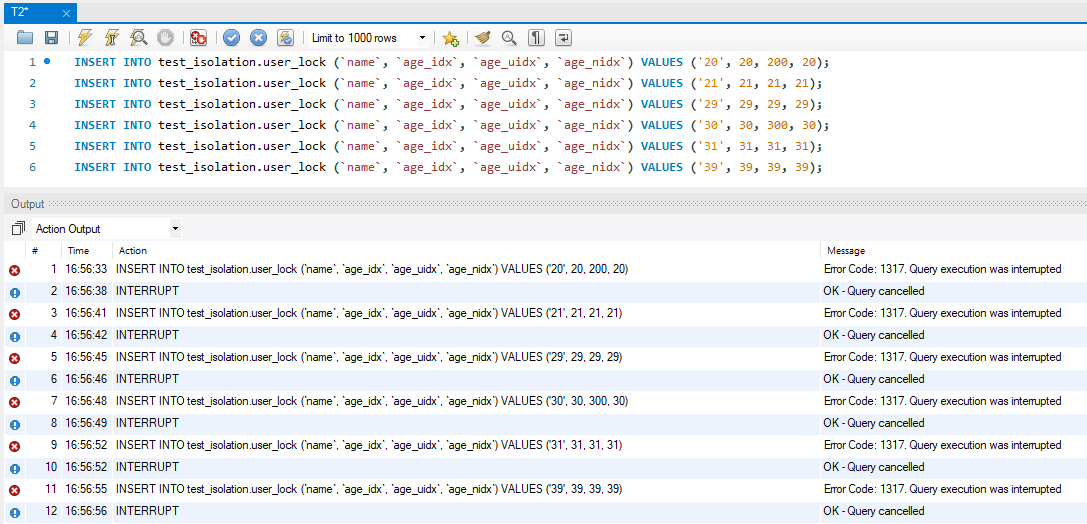Viewport: 1087px width, 524px height.
Task: Select output action INSERT VALUES ('21', 21, 21, 21)
Action: [369, 313]
